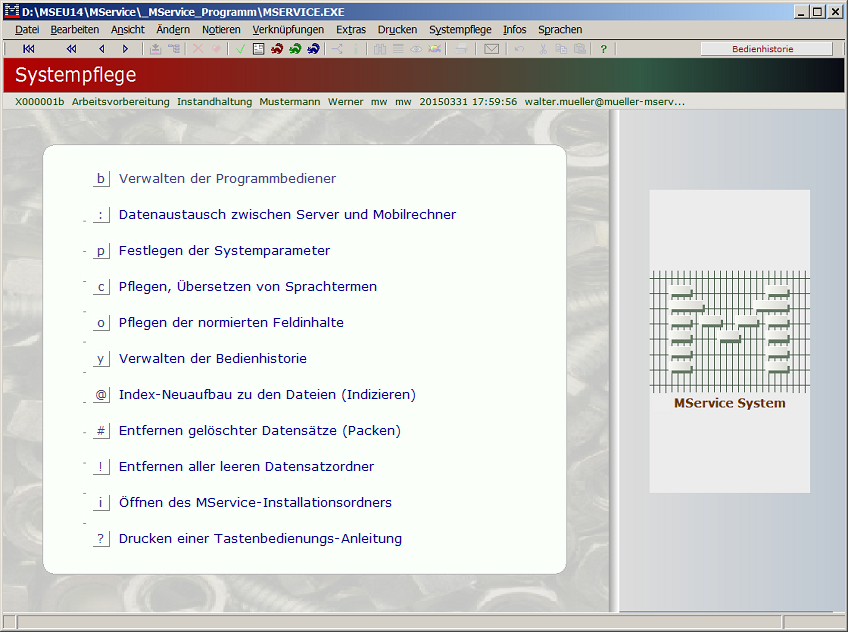
Task: Jump to first record navigation arrow
Action: [x=28, y=49]
